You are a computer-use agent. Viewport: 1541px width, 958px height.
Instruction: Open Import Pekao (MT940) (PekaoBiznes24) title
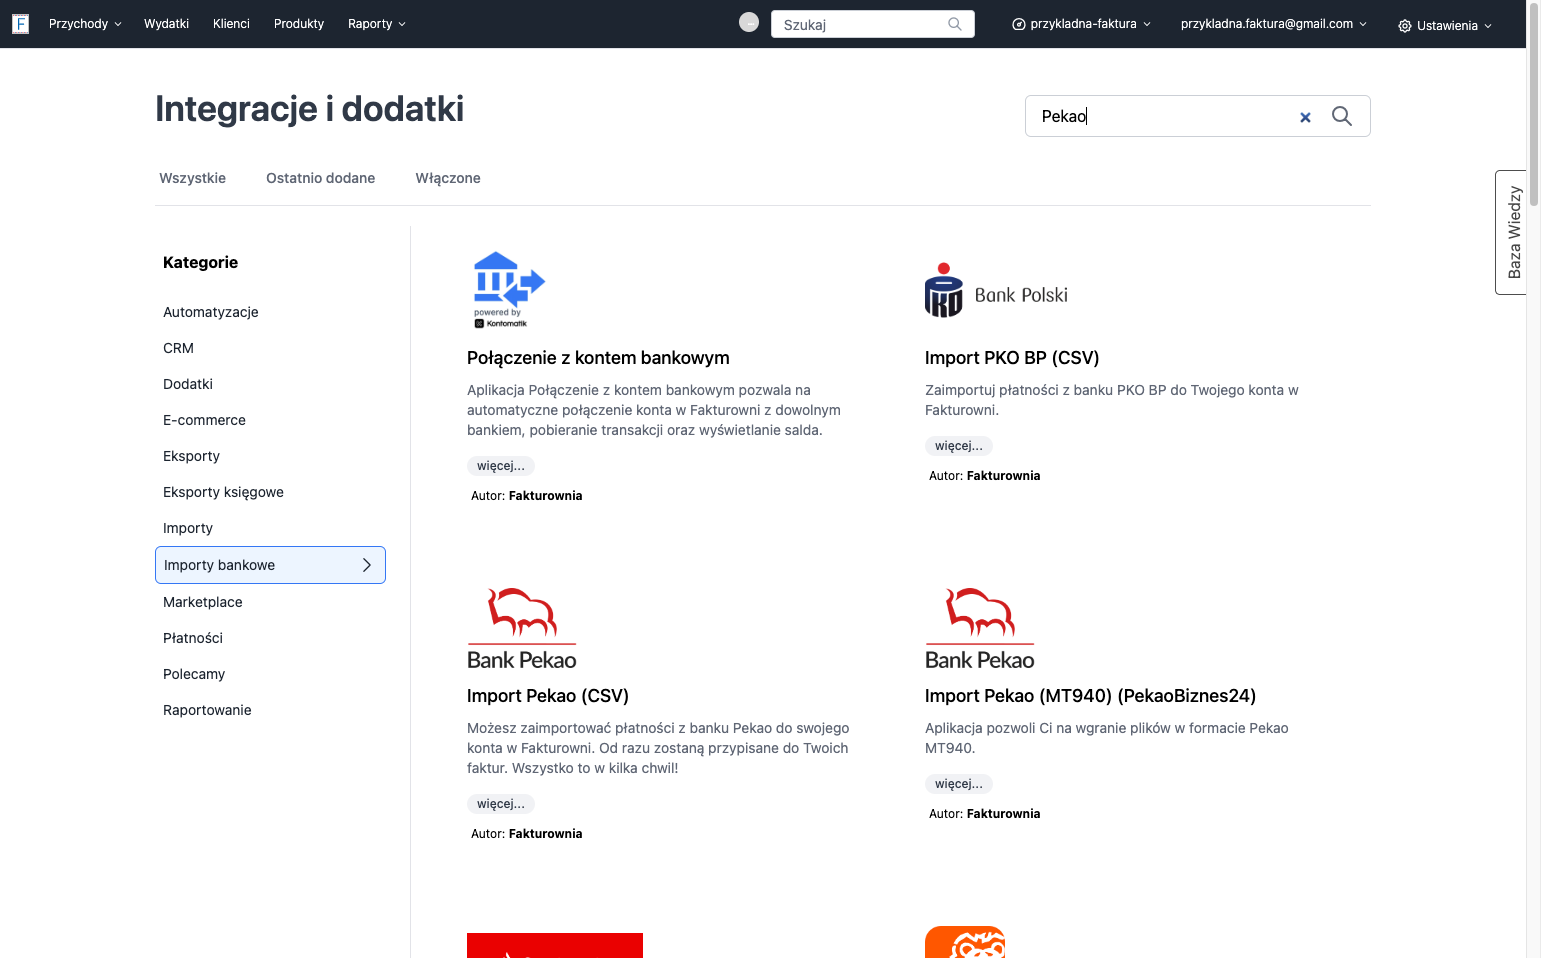(x=1090, y=696)
